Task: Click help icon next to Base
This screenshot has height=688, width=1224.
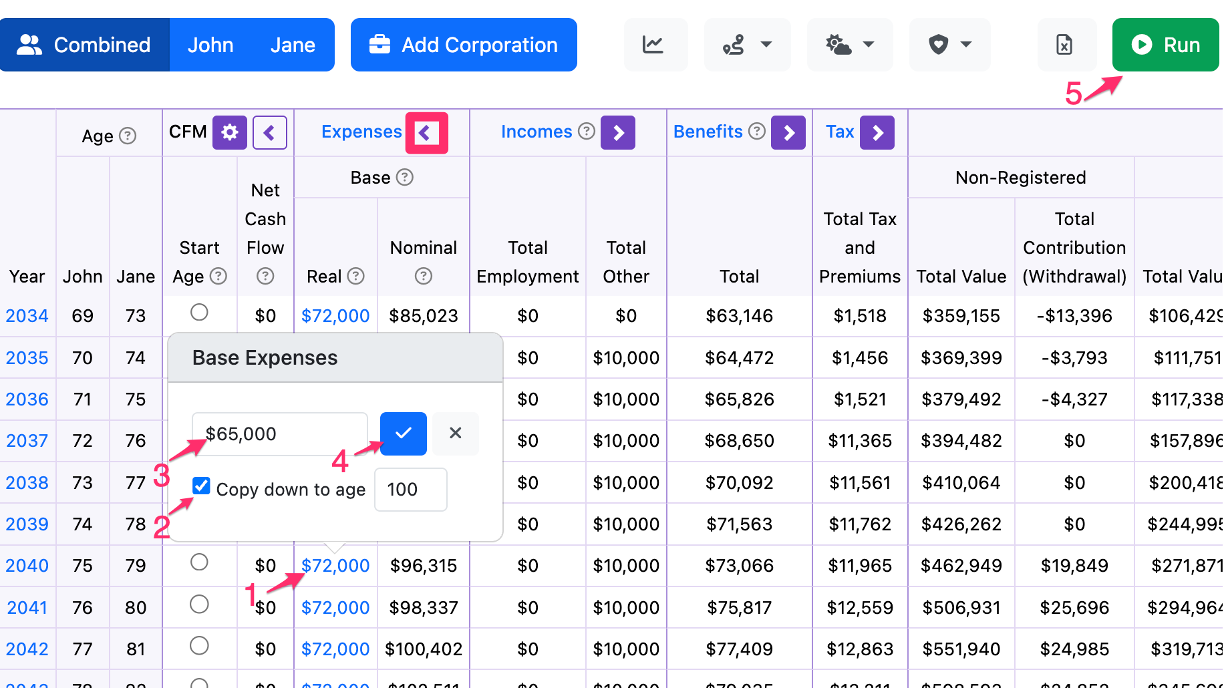Action: pos(404,177)
